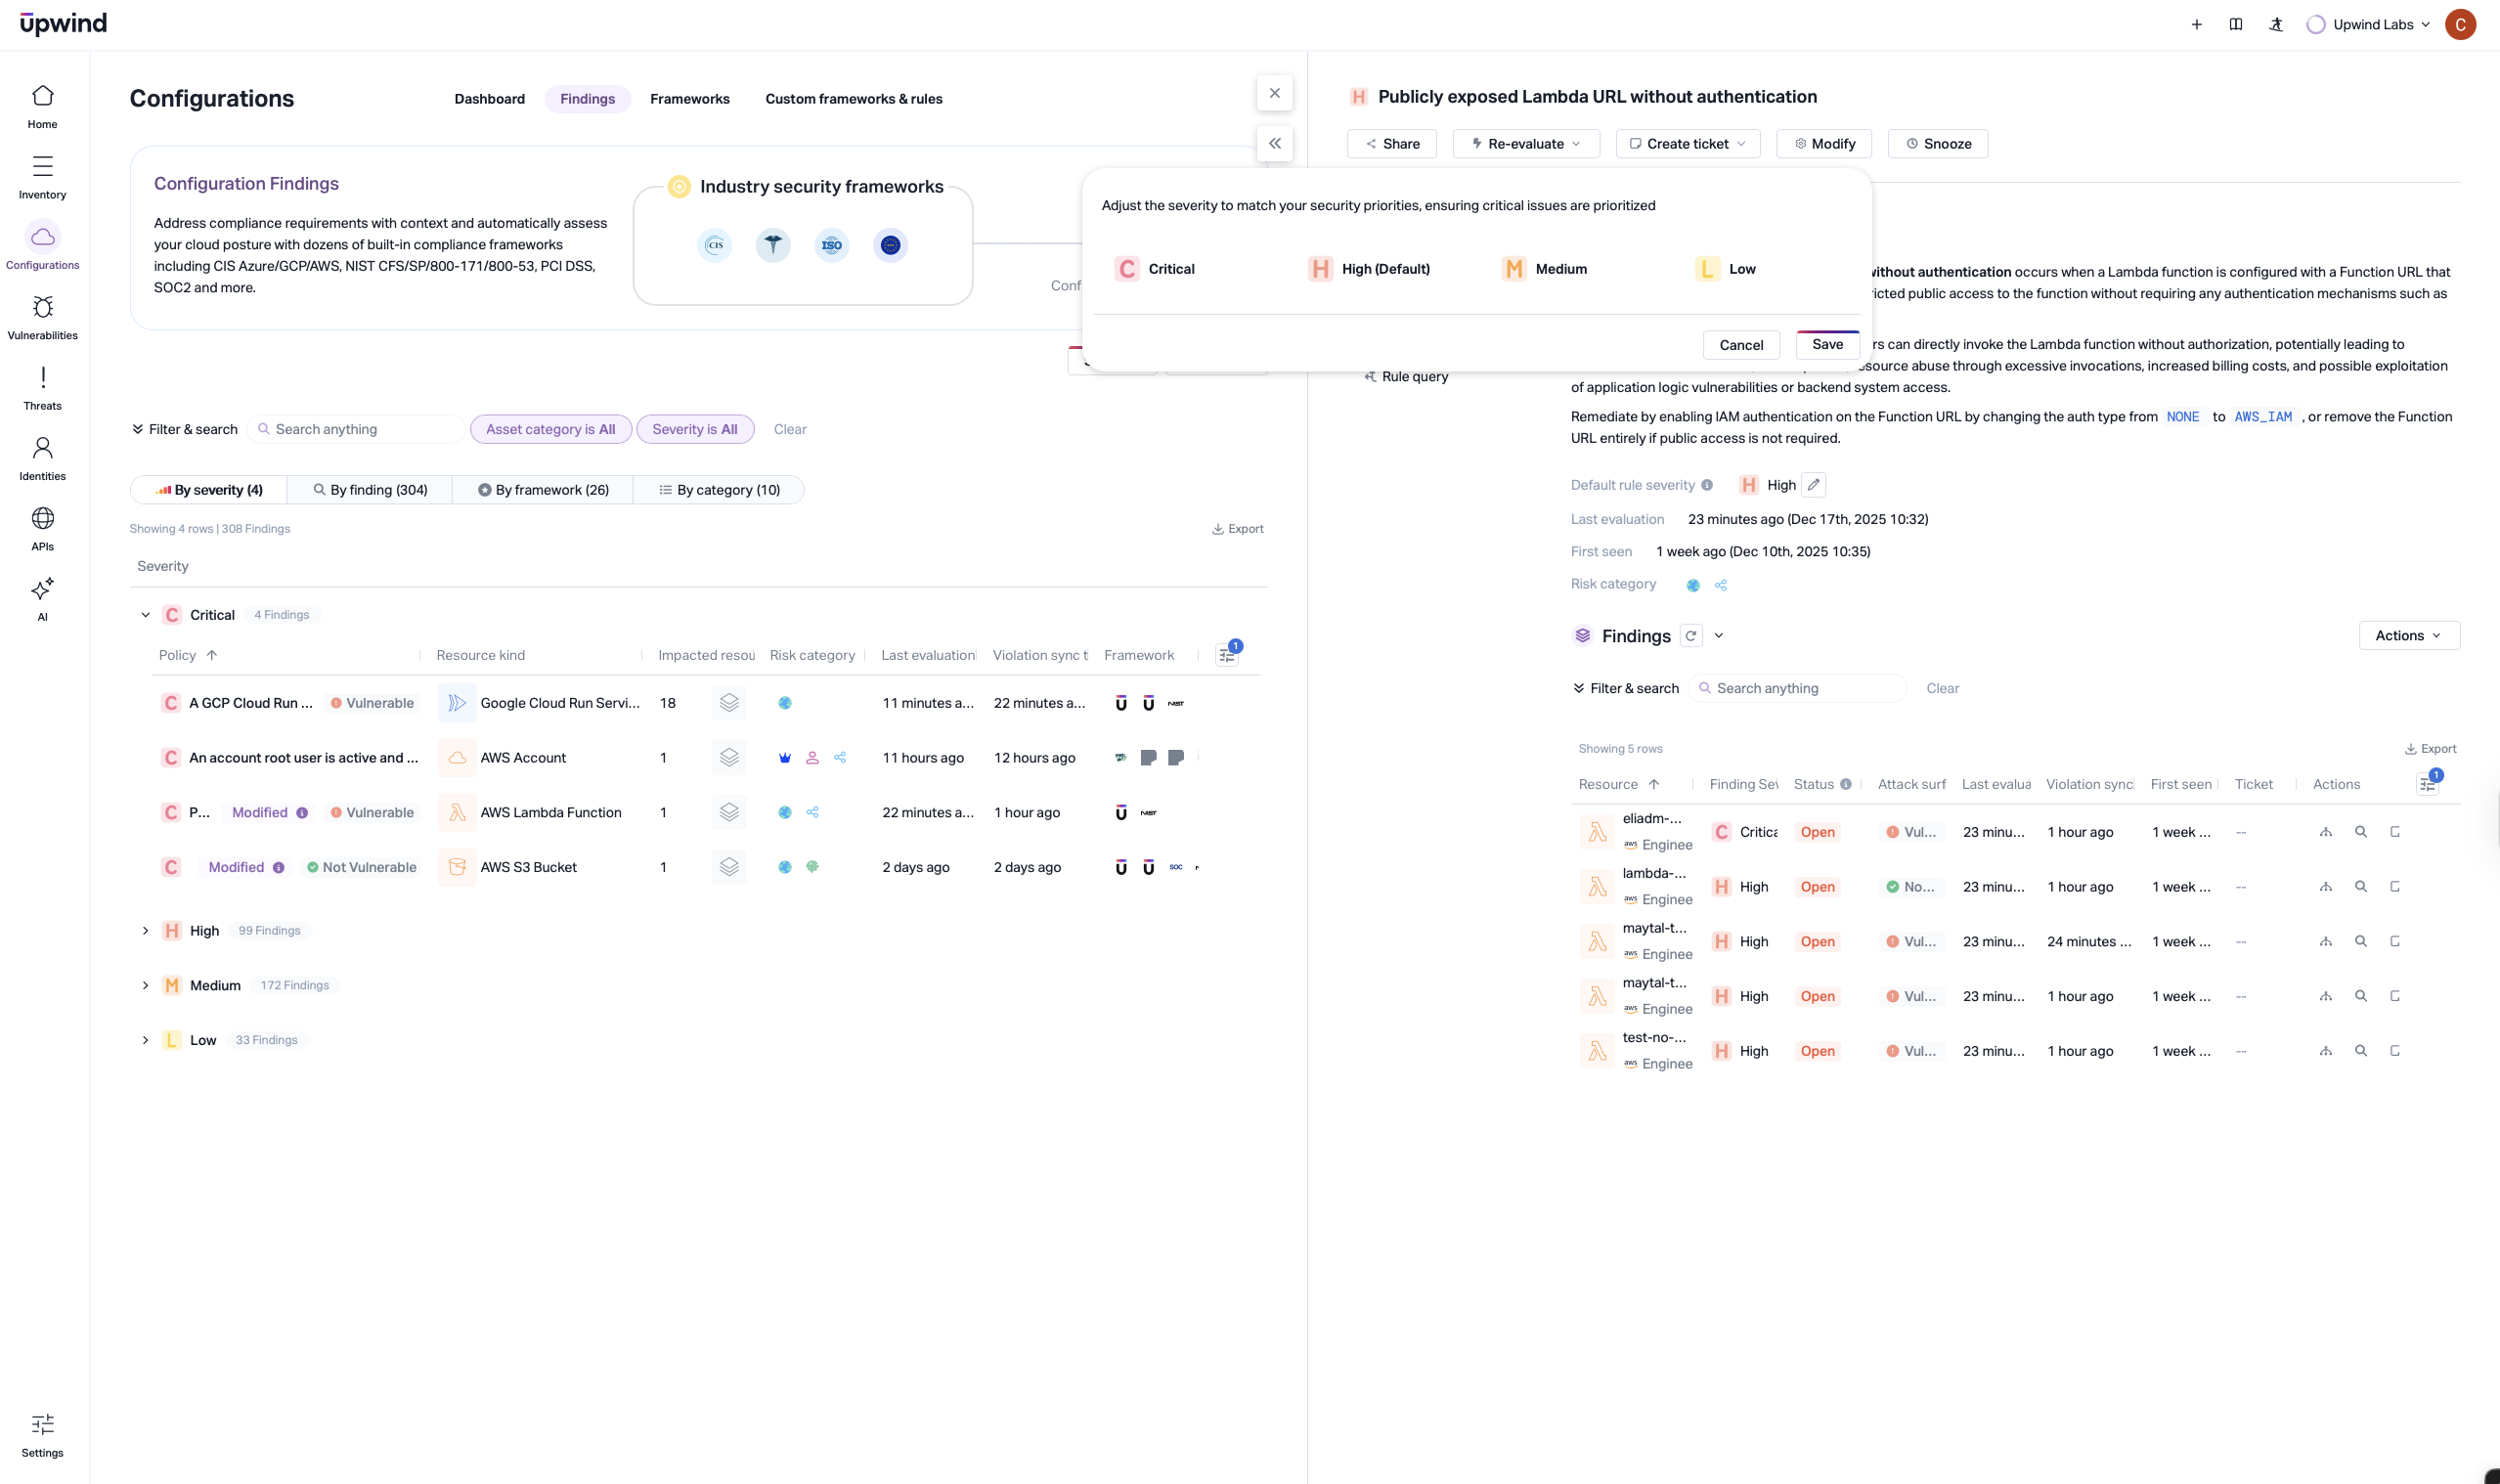Click the Cancel button
This screenshot has width=2500, height=1484.
click(x=1741, y=345)
